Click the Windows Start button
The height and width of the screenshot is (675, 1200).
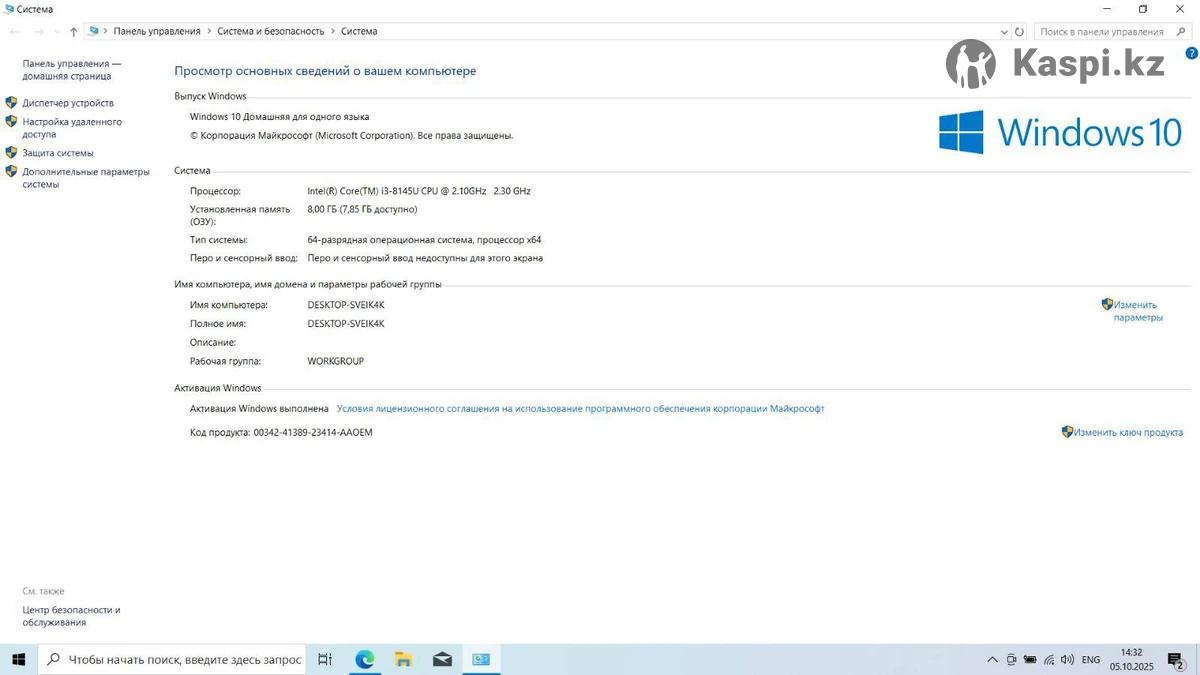click(18, 659)
